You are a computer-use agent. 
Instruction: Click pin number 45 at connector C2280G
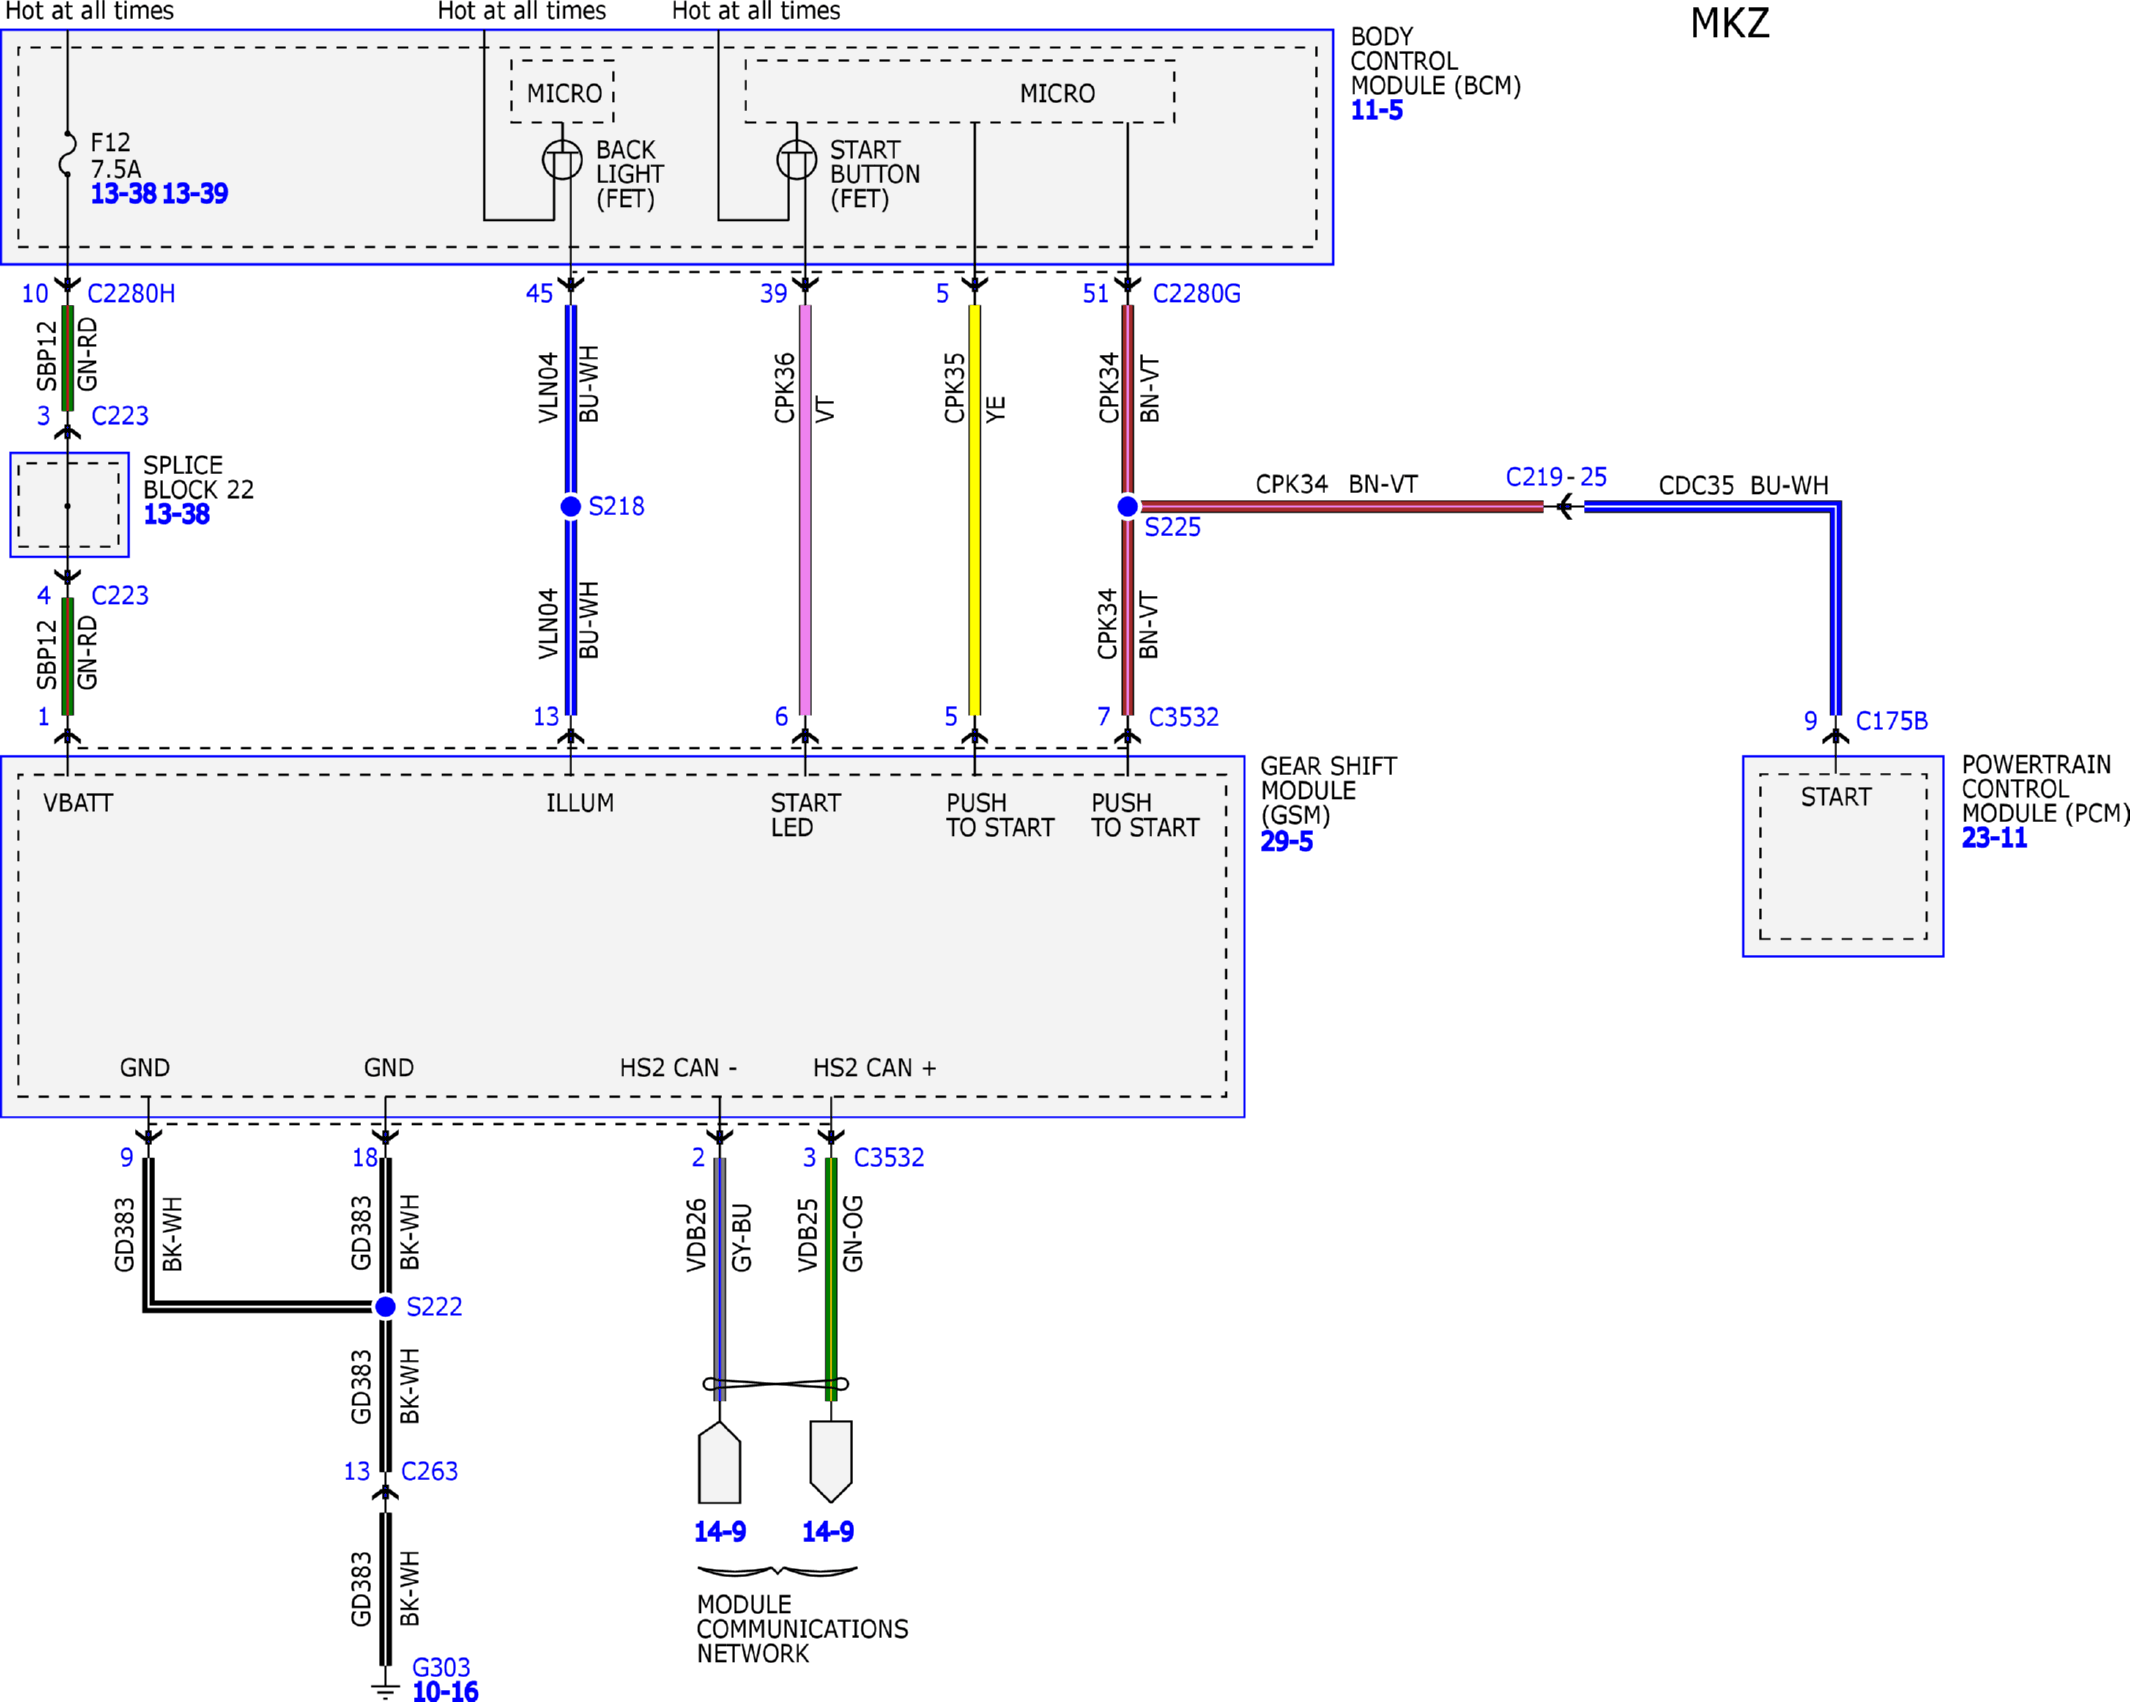(x=539, y=293)
